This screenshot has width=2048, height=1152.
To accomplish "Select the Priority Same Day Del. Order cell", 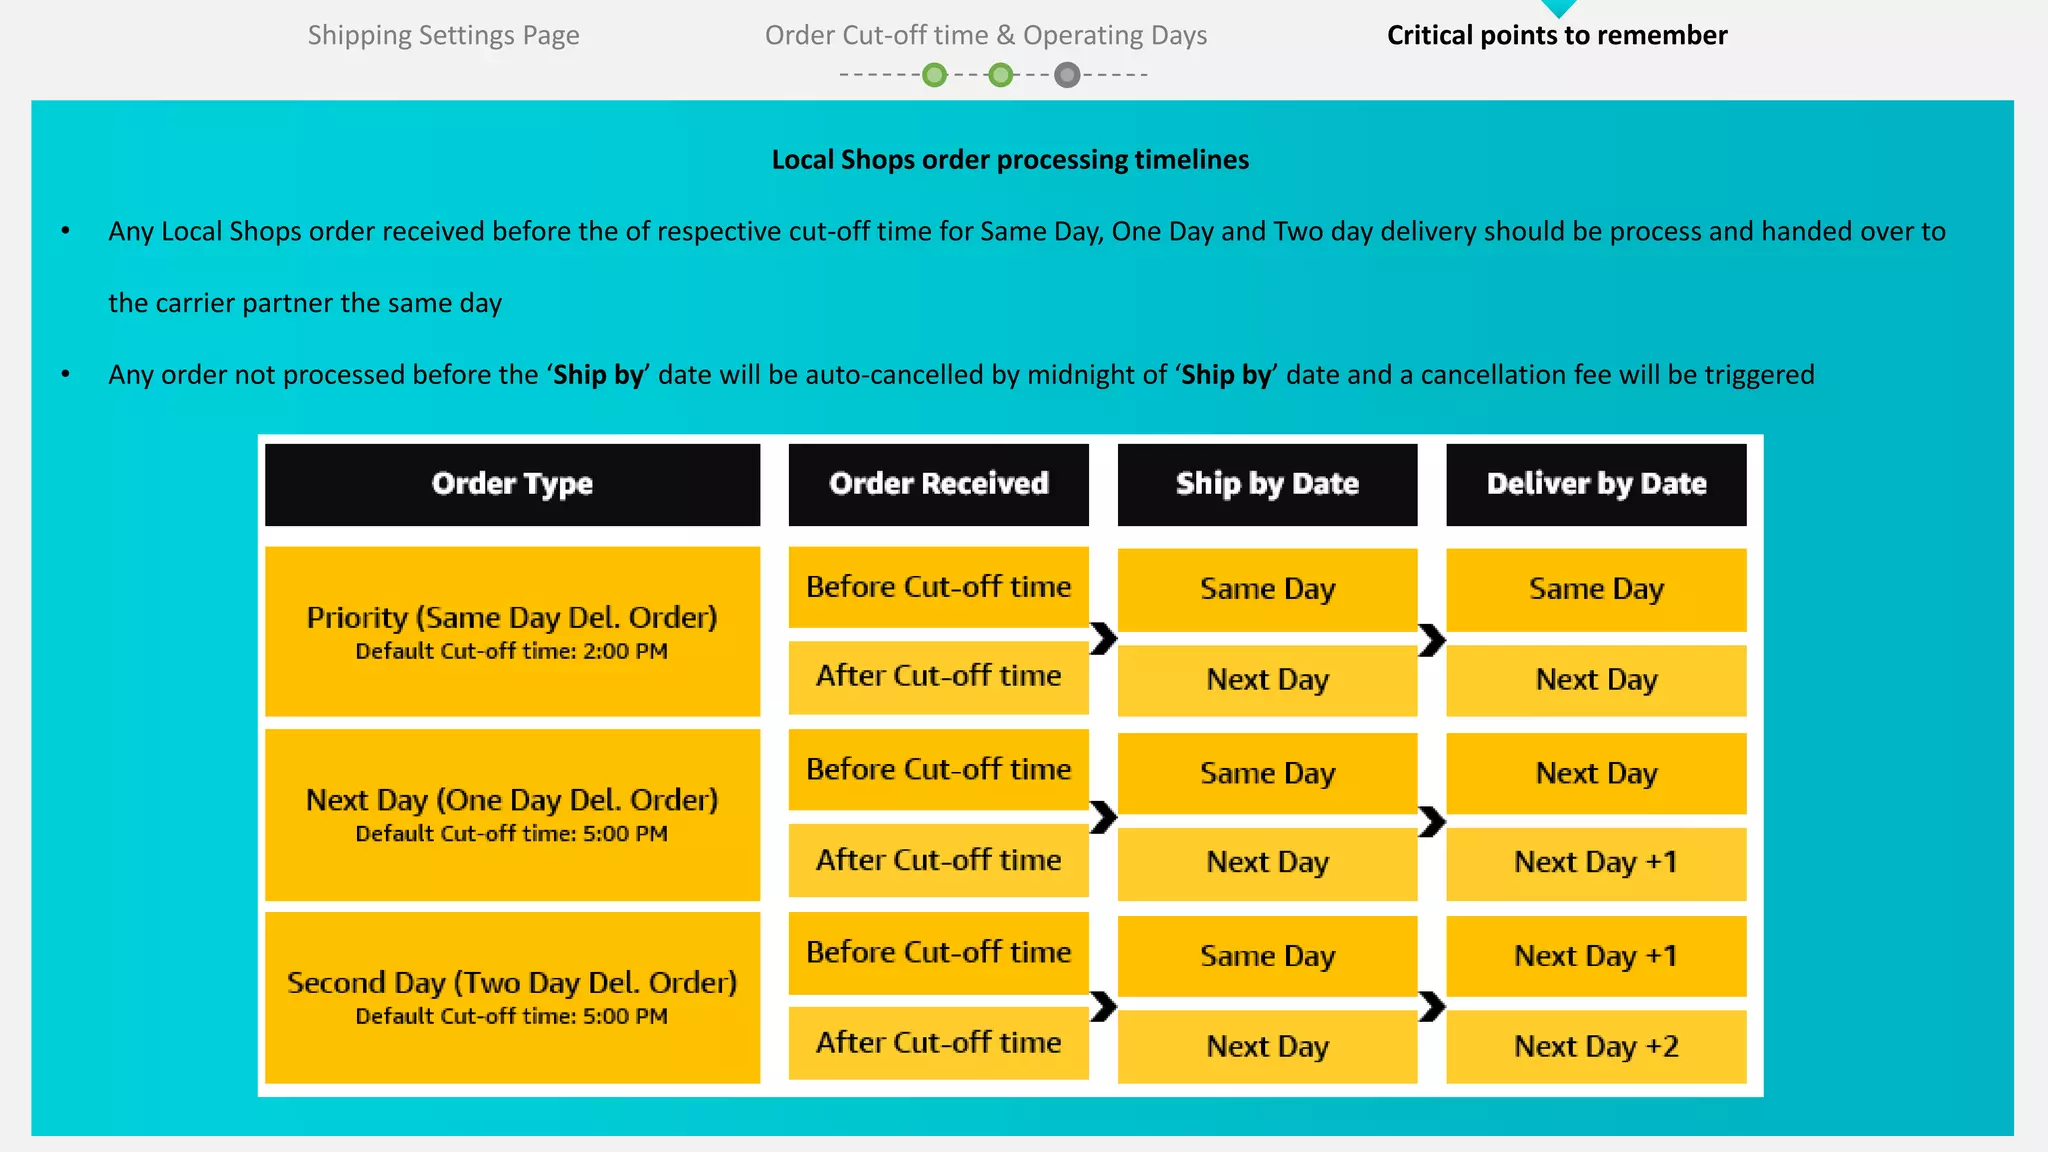I will coord(512,631).
